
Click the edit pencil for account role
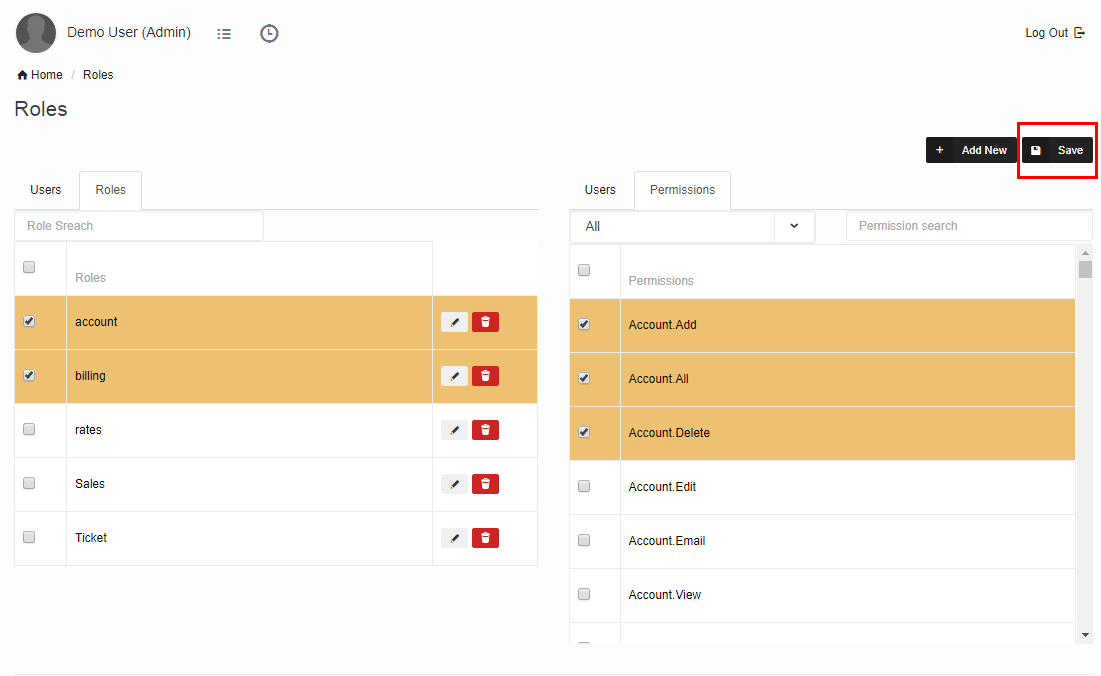(454, 322)
